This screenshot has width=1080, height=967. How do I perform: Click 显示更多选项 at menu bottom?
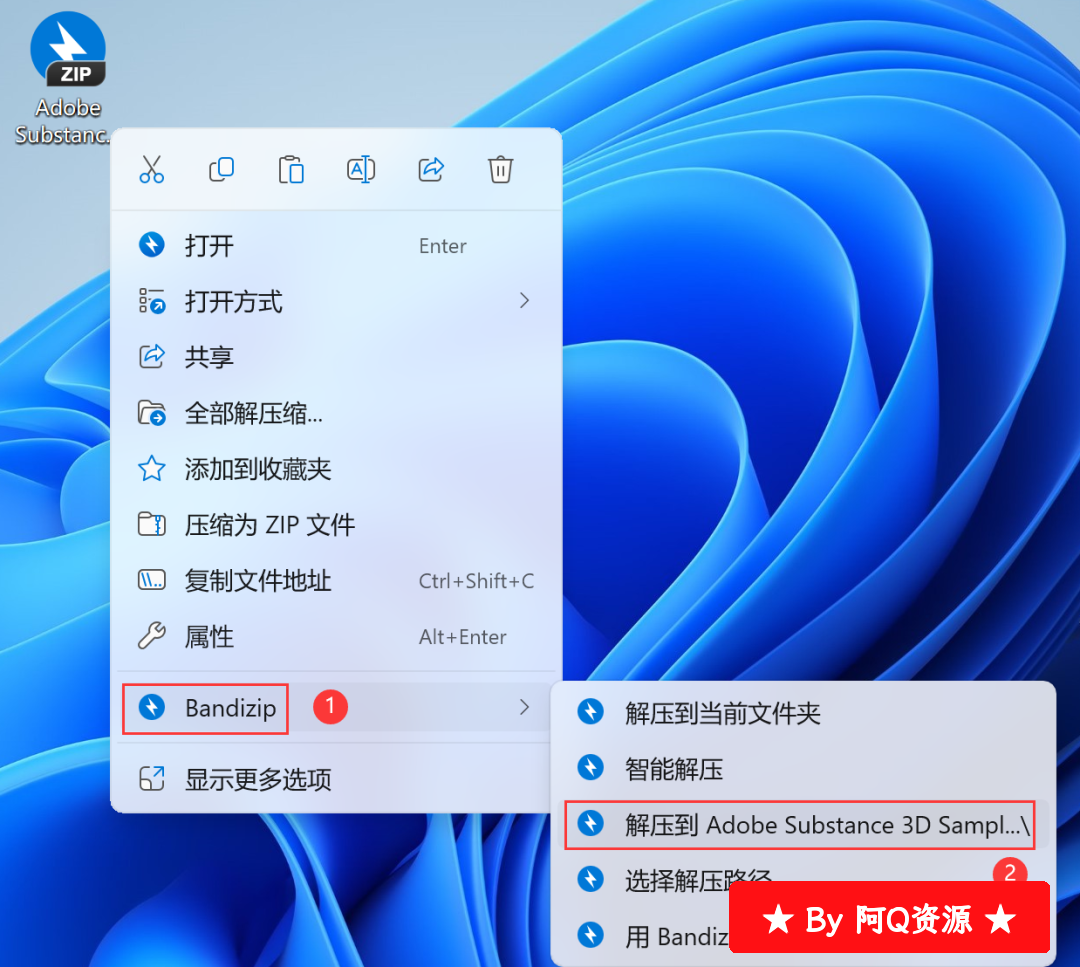pos(257,780)
